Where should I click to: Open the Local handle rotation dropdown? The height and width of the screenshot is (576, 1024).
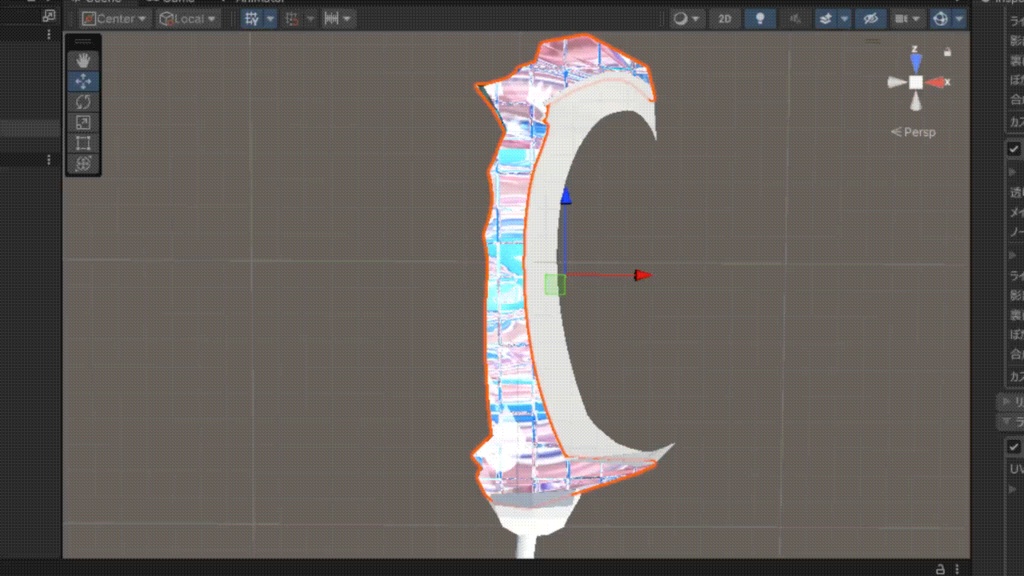[188, 19]
